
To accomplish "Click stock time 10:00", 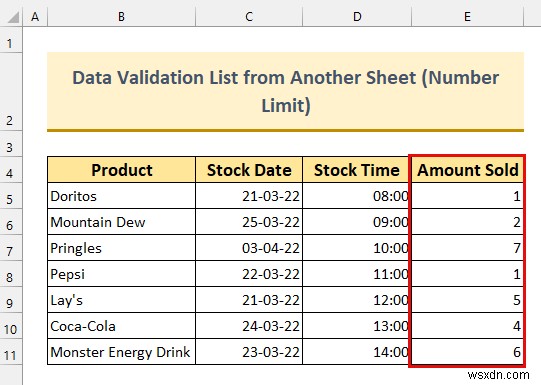I will 357,248.
